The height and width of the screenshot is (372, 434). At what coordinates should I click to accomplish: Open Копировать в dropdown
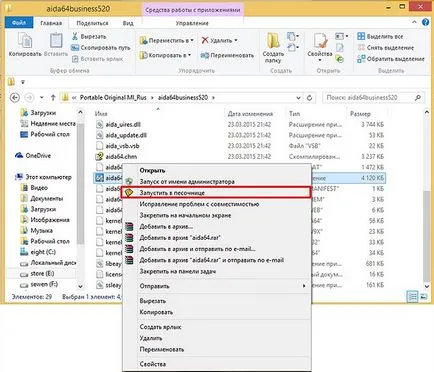pyautogui.click(x=165, y=55)
